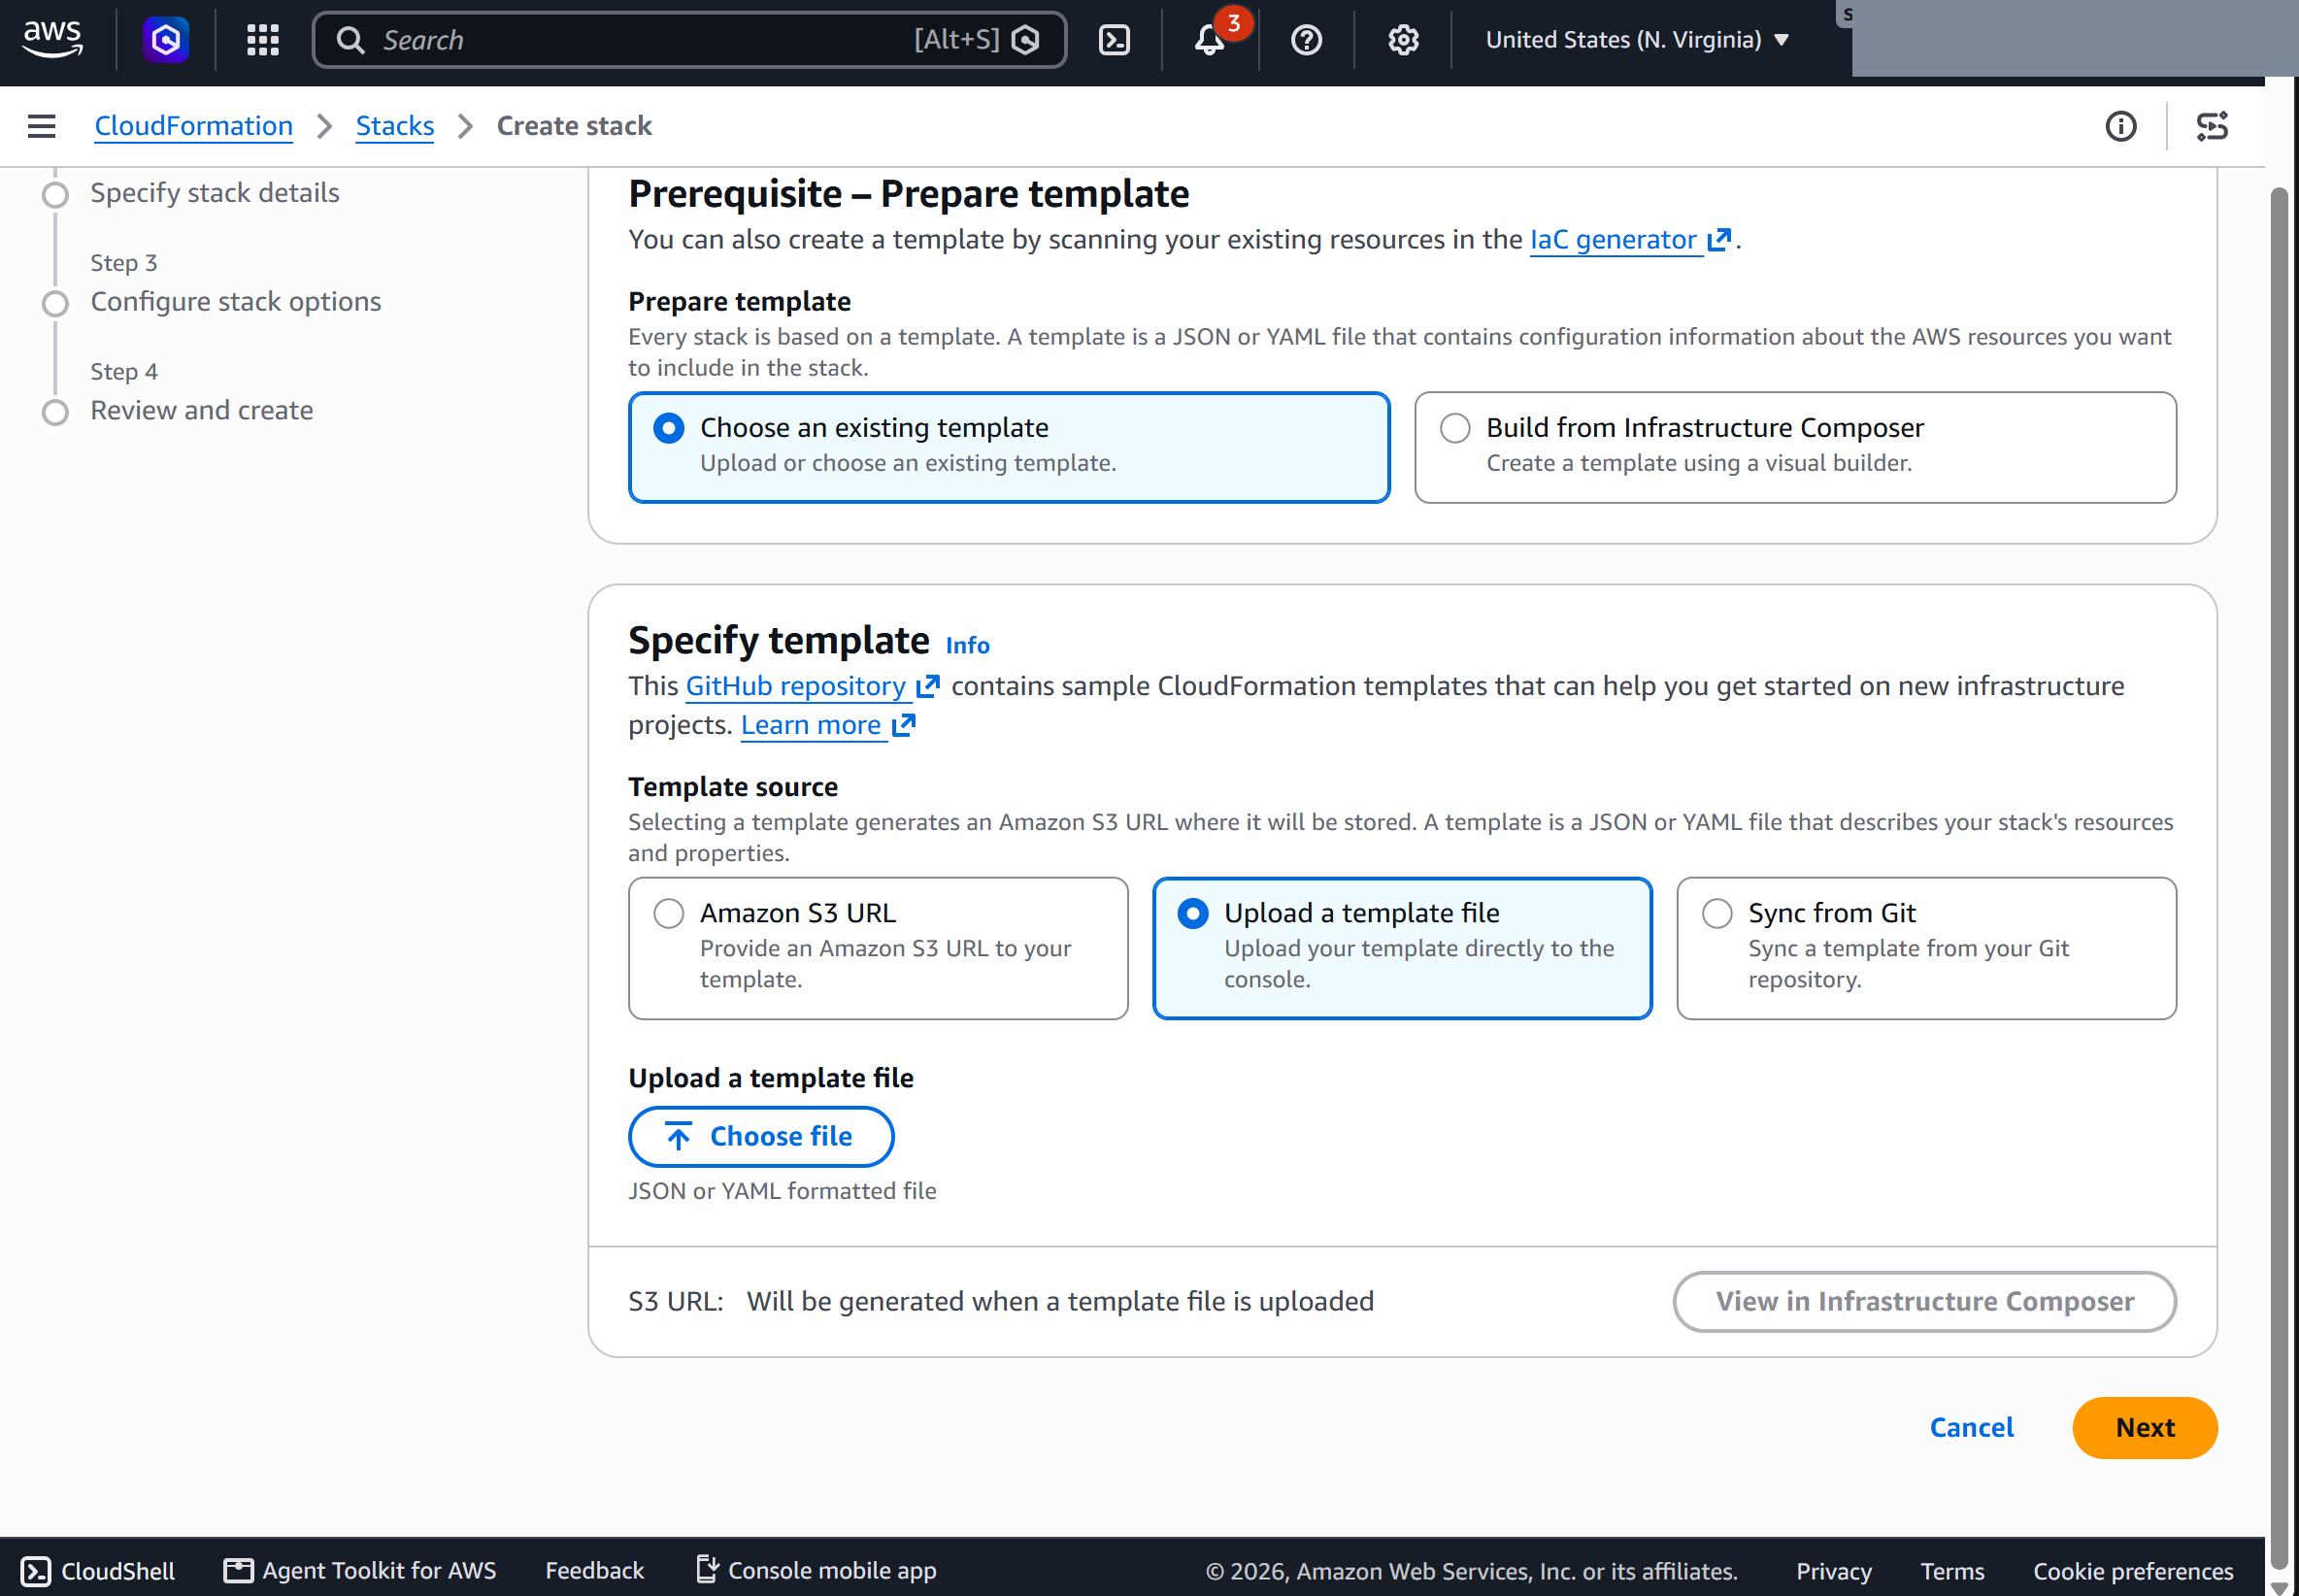The height and width of the screenshot is (1596, 2299).
Task: Click View in Infrastructure Composer button
Action: click(1924, 1301)
